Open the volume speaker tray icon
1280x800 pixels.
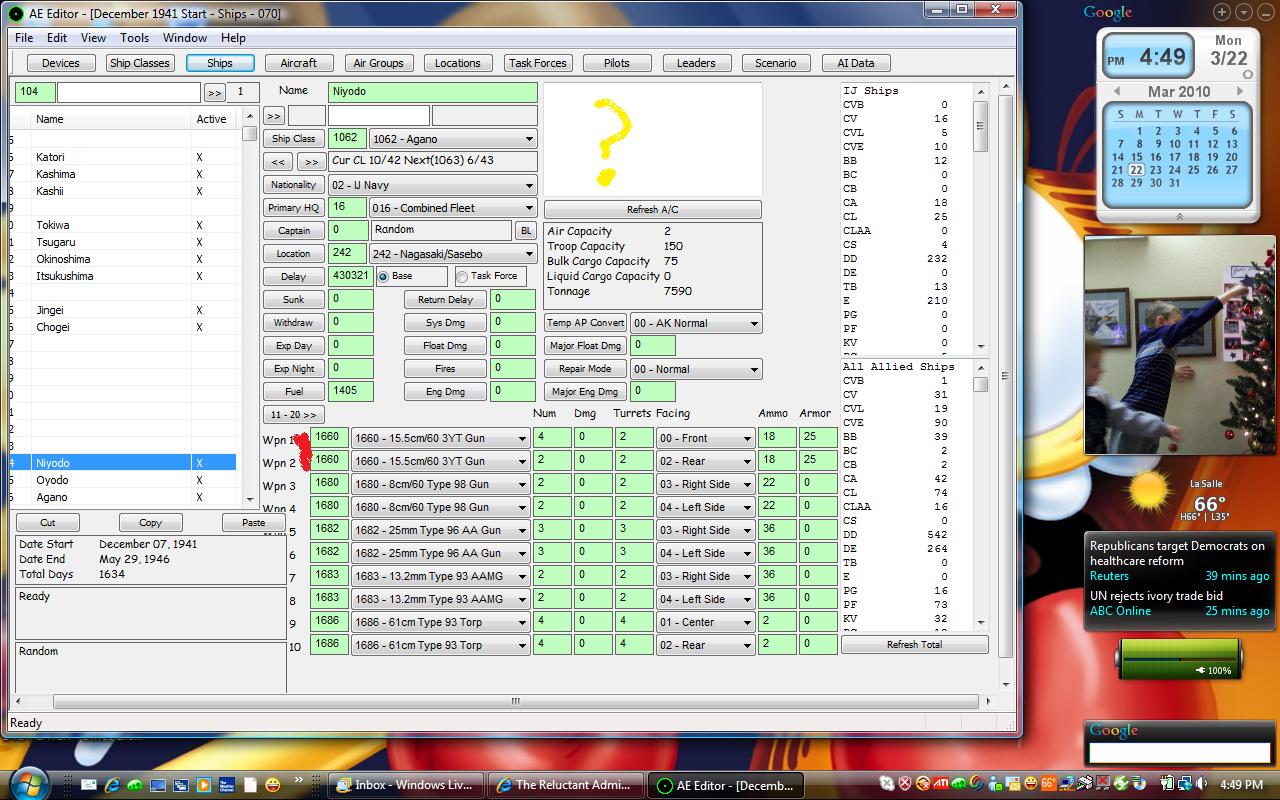[x=1202, y=783]
